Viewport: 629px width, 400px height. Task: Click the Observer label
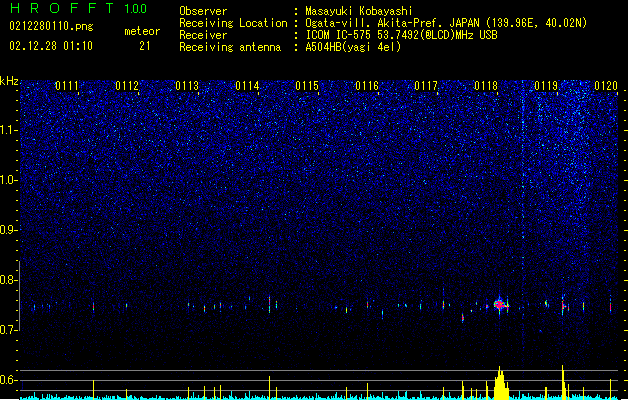pos(203,11)
